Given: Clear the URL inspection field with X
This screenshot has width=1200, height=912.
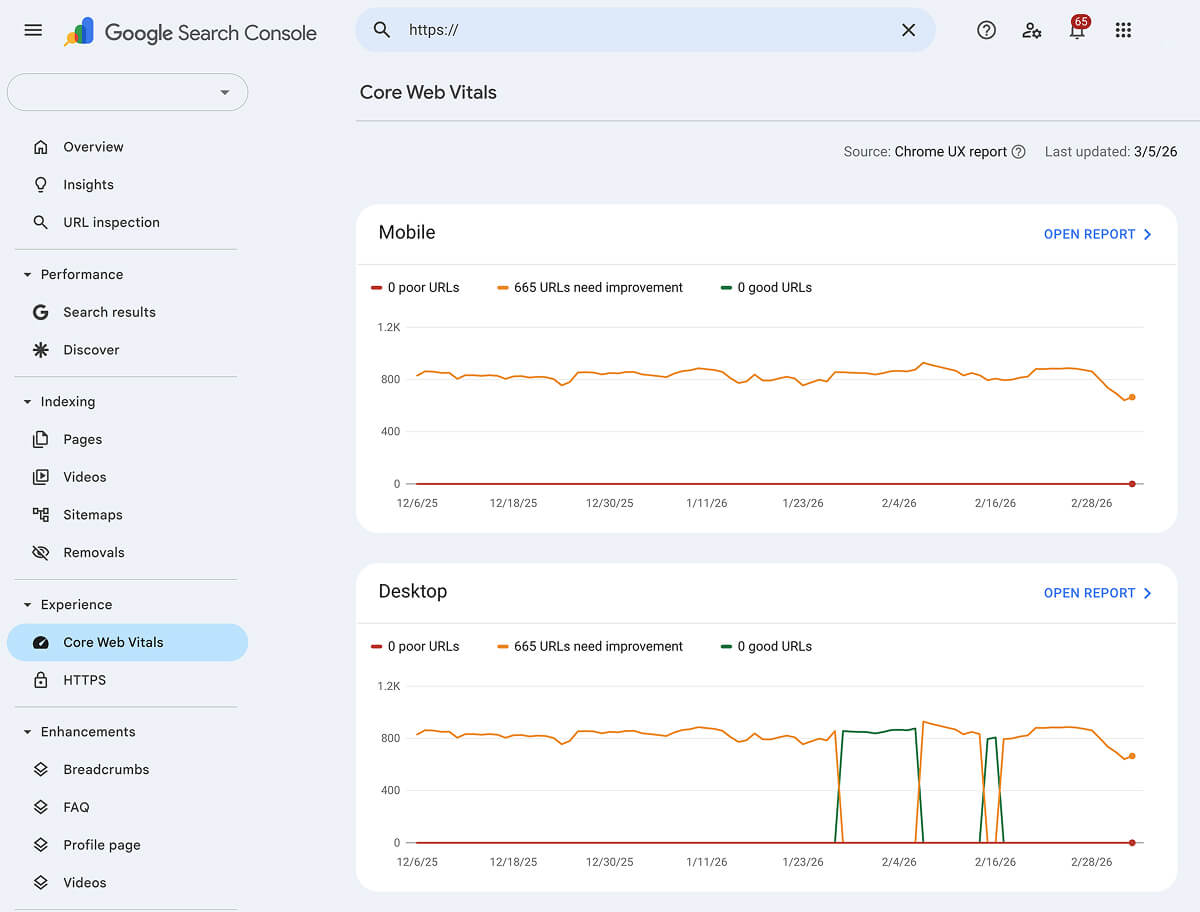Looking at the screenshot, I should [908, 30].
